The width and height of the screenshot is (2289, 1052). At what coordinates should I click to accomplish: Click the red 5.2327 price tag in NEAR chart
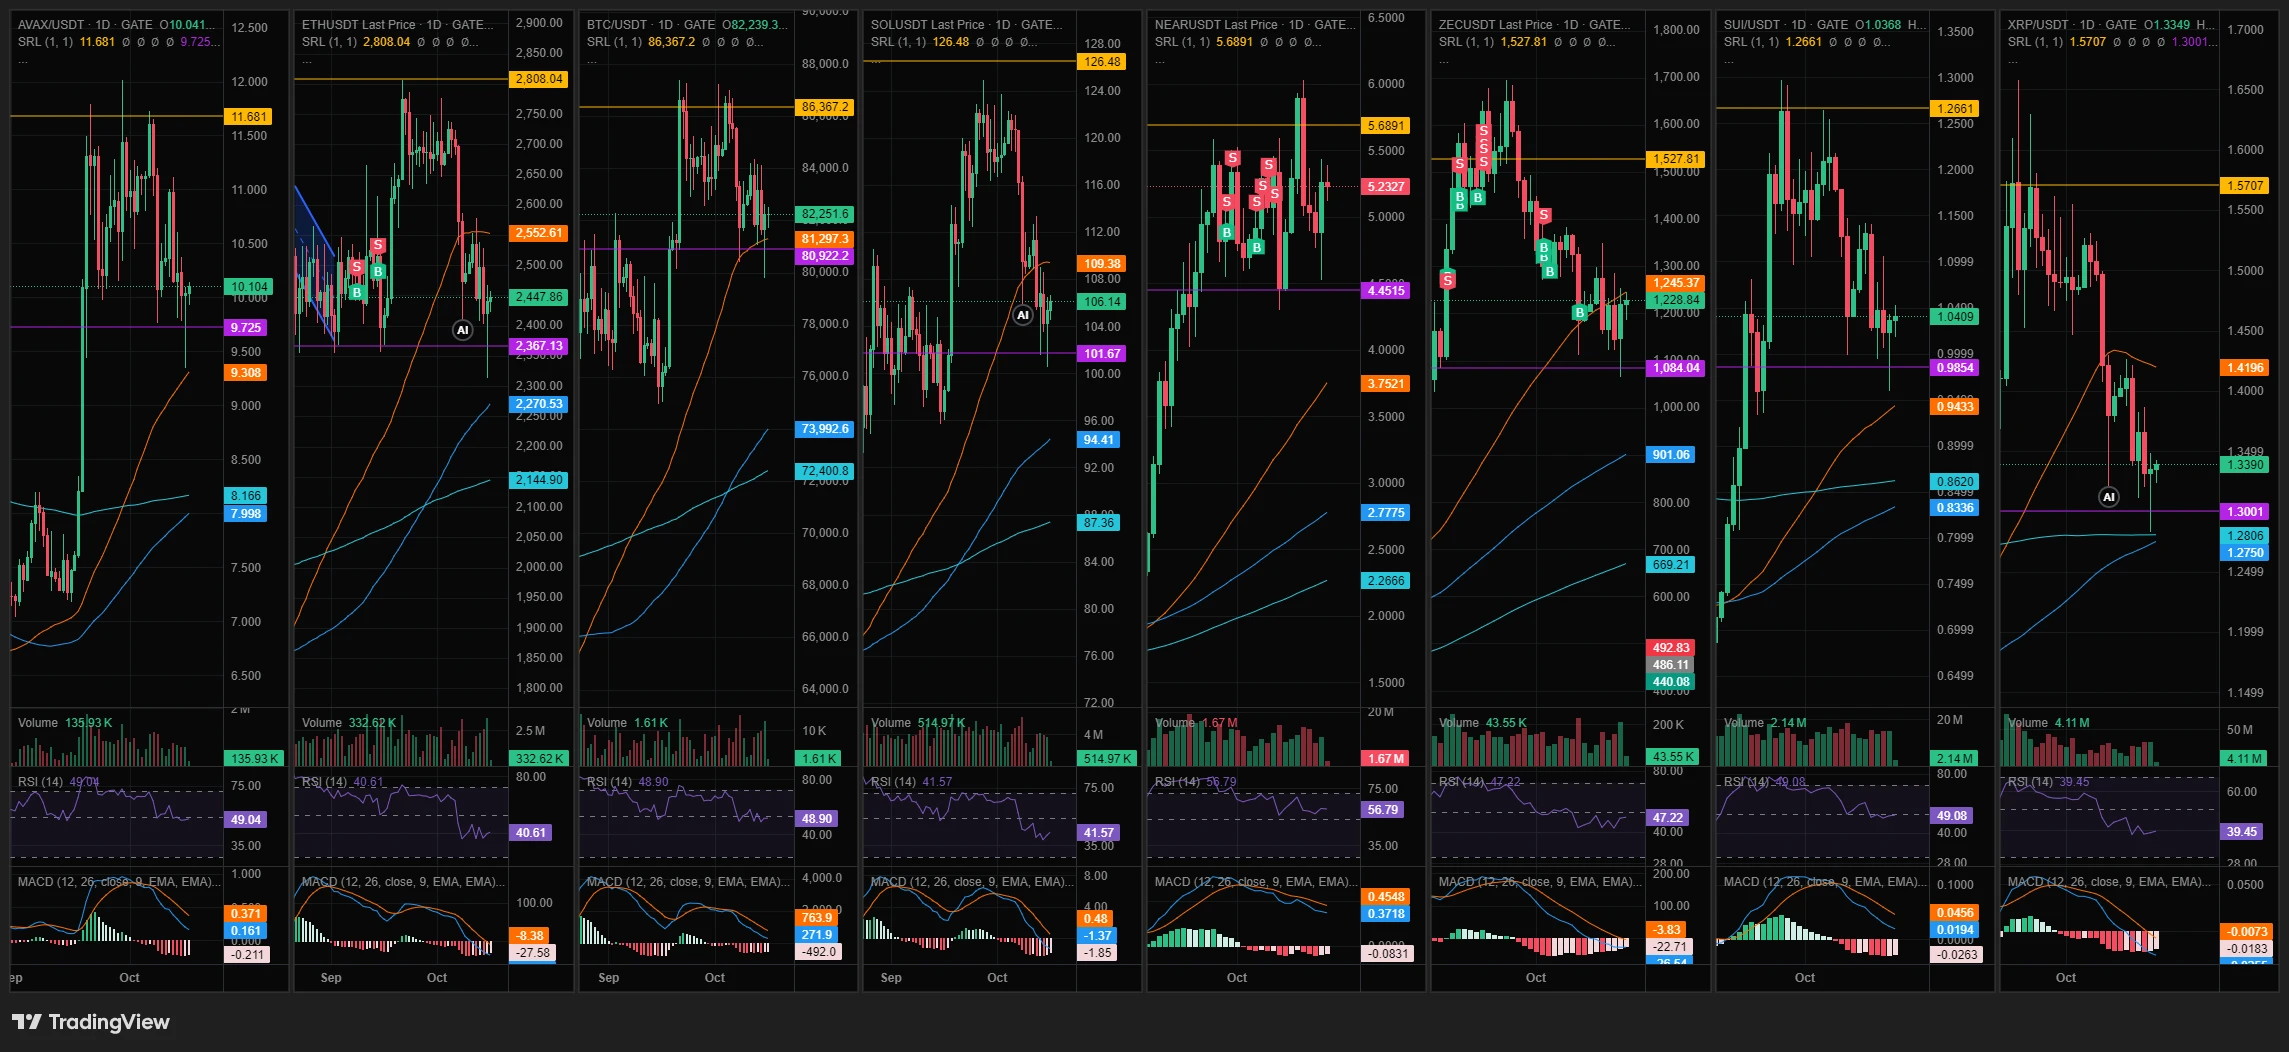coord(1386,187)
